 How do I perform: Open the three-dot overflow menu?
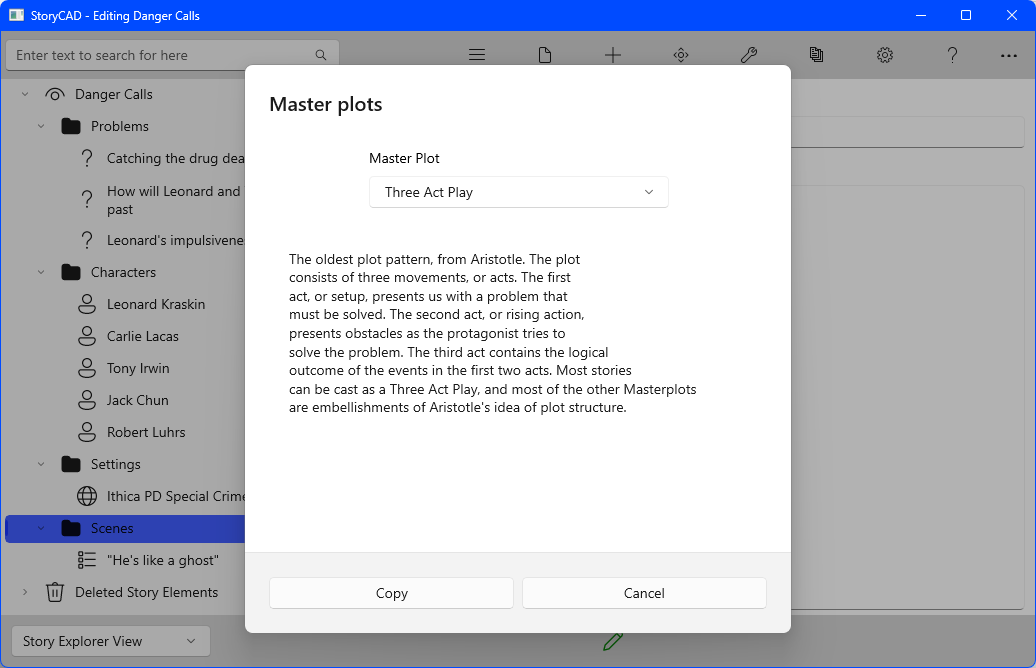1008,55
